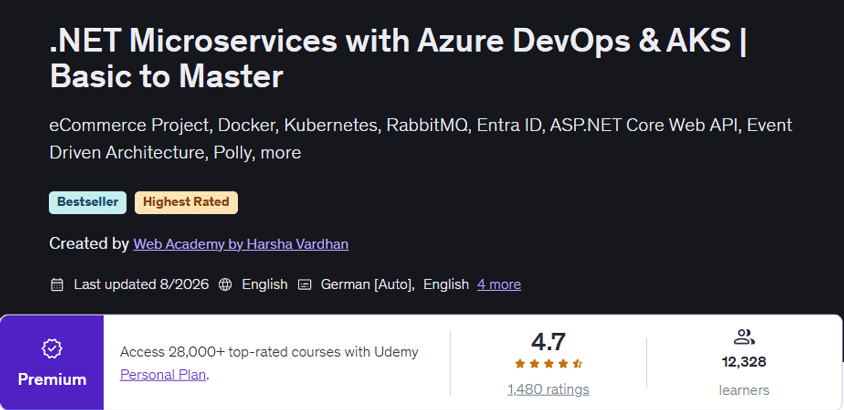Click the 'Created by' label
Viewport: 844px width, 410px height.
(89, 244)
